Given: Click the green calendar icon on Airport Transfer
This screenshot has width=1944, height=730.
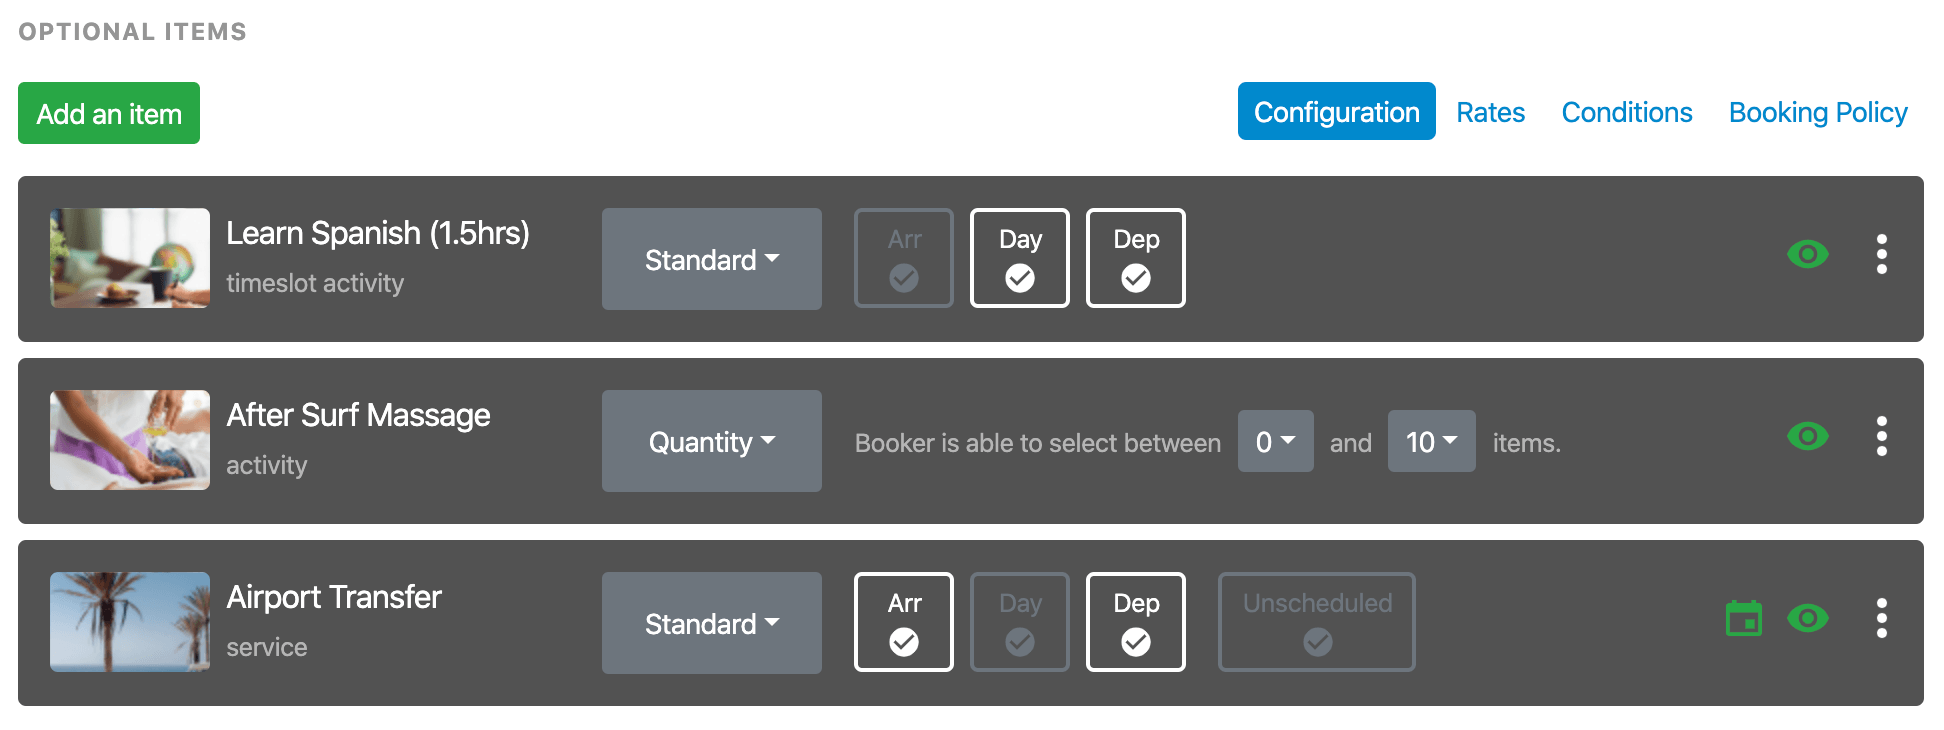Looking at the screenshot, I should [1744, 618].
